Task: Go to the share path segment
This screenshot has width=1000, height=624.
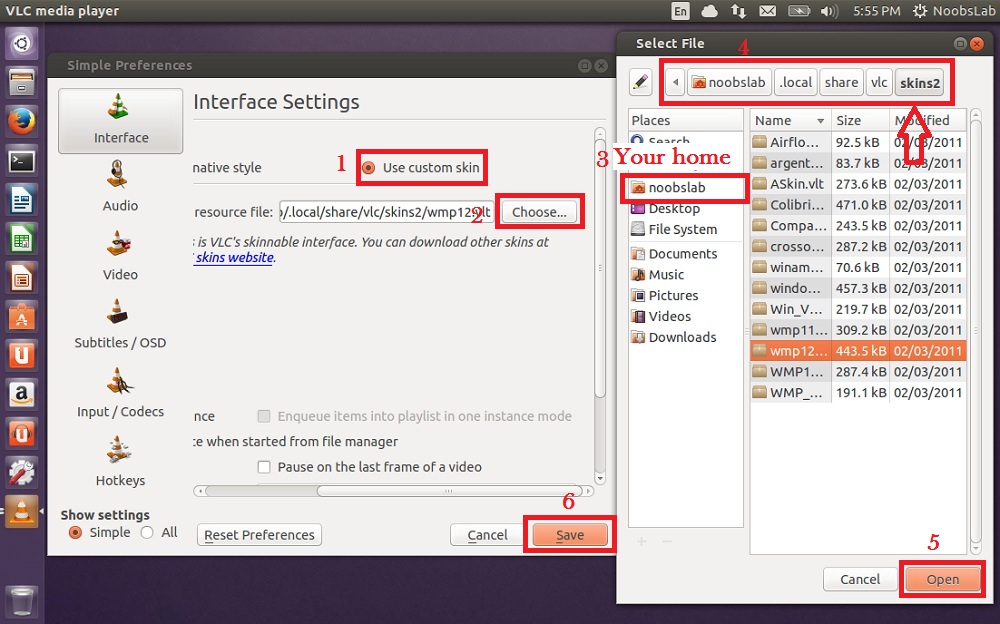Action: 841,82
